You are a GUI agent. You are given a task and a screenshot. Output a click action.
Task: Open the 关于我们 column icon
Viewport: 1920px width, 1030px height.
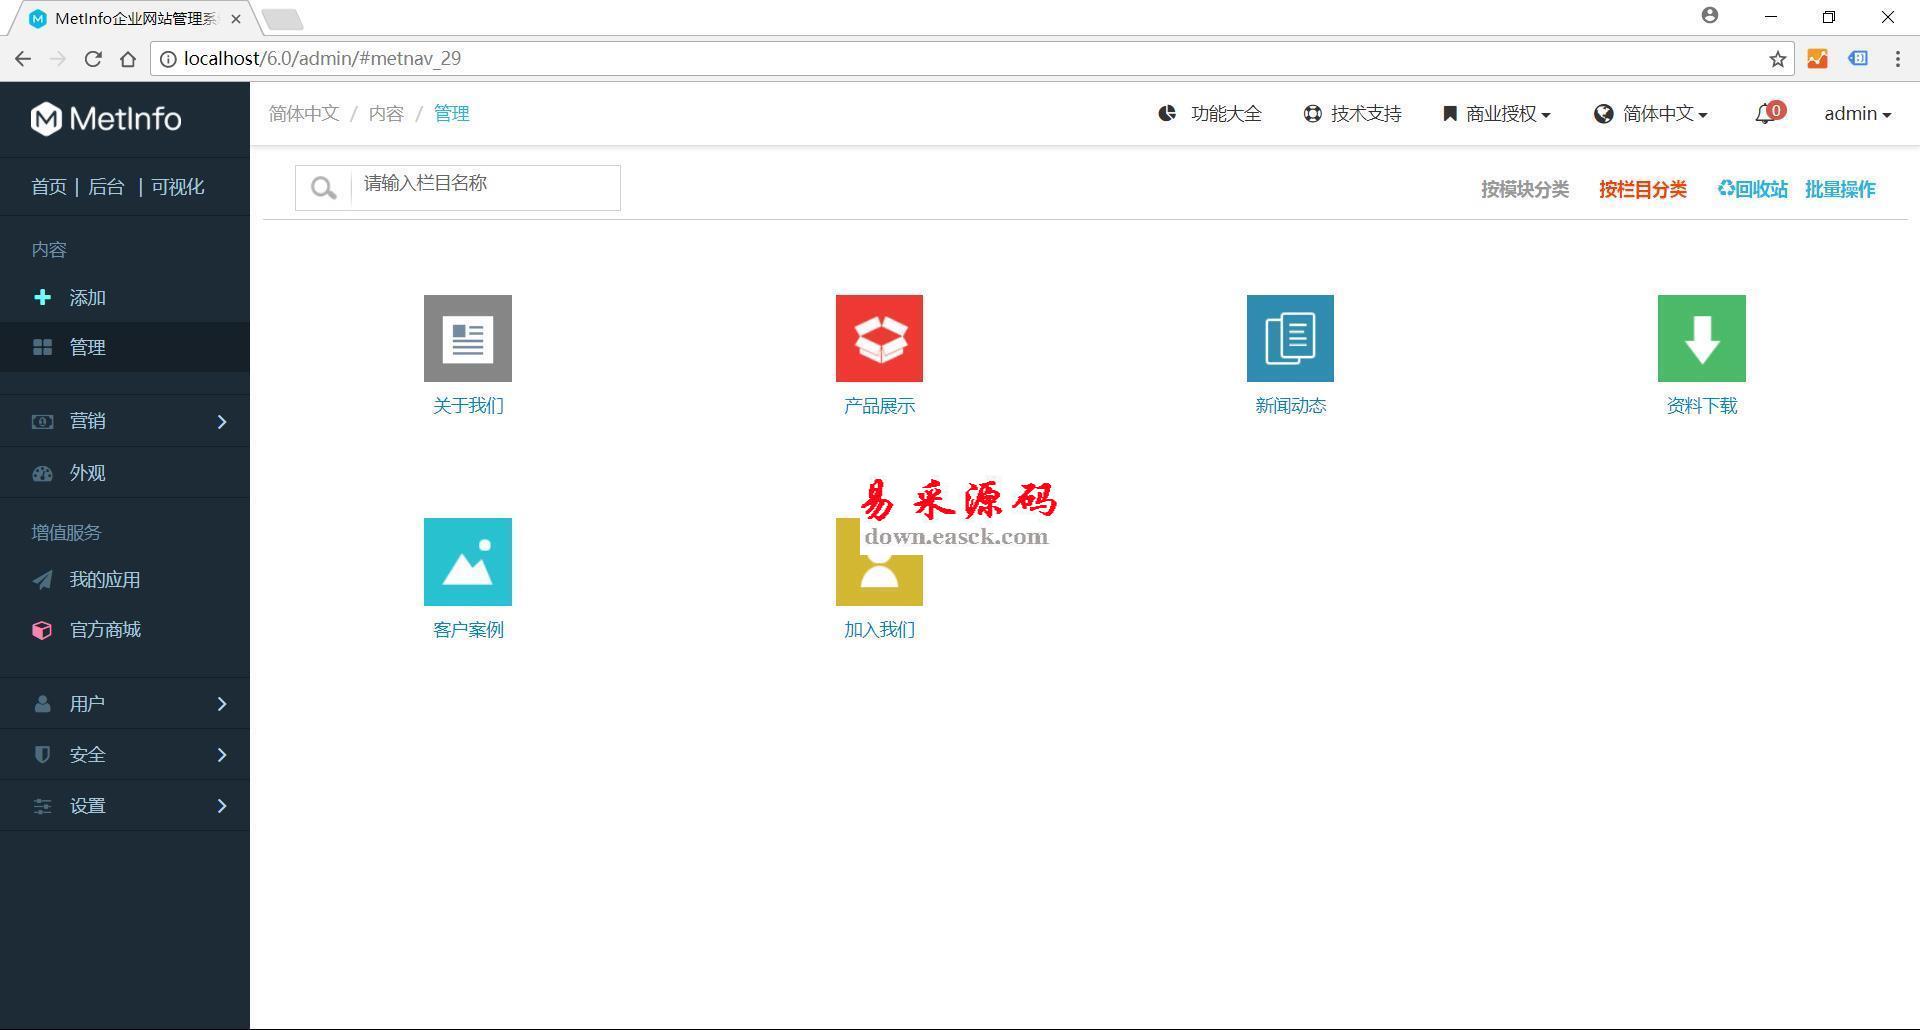[x=467, y=338]
